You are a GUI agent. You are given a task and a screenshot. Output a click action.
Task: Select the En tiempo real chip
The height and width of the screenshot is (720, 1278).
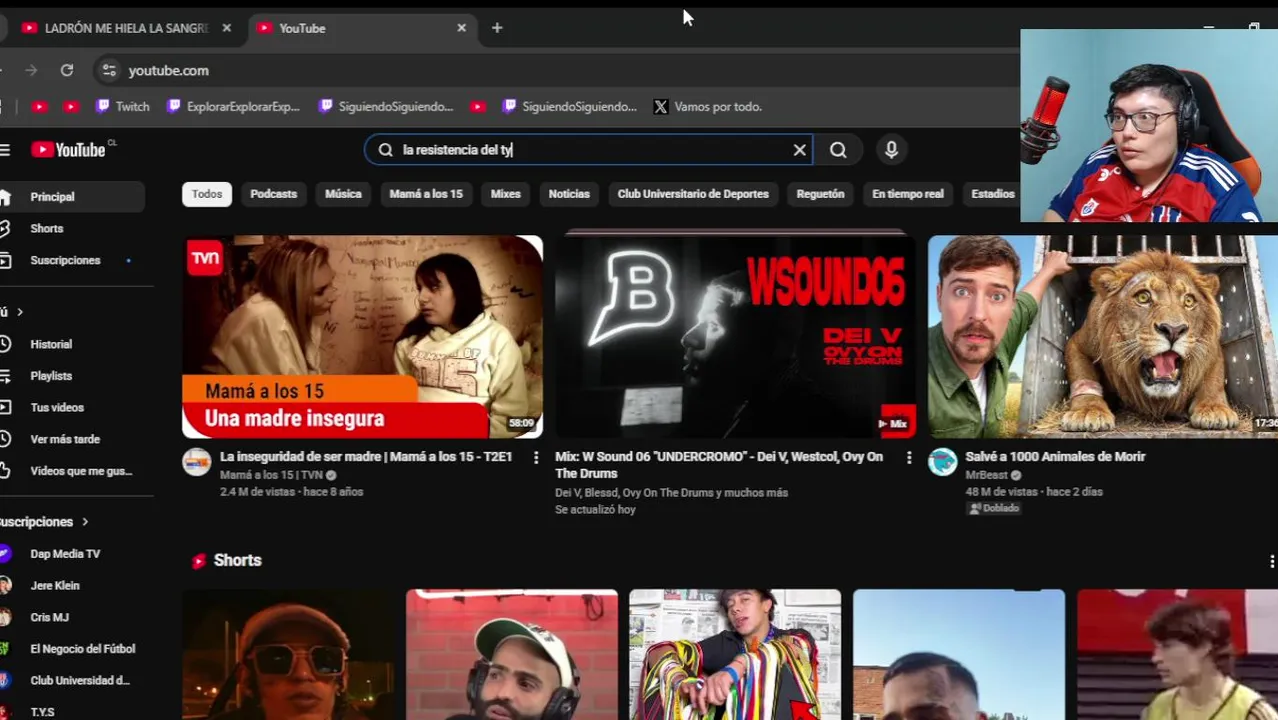point(908,194)
